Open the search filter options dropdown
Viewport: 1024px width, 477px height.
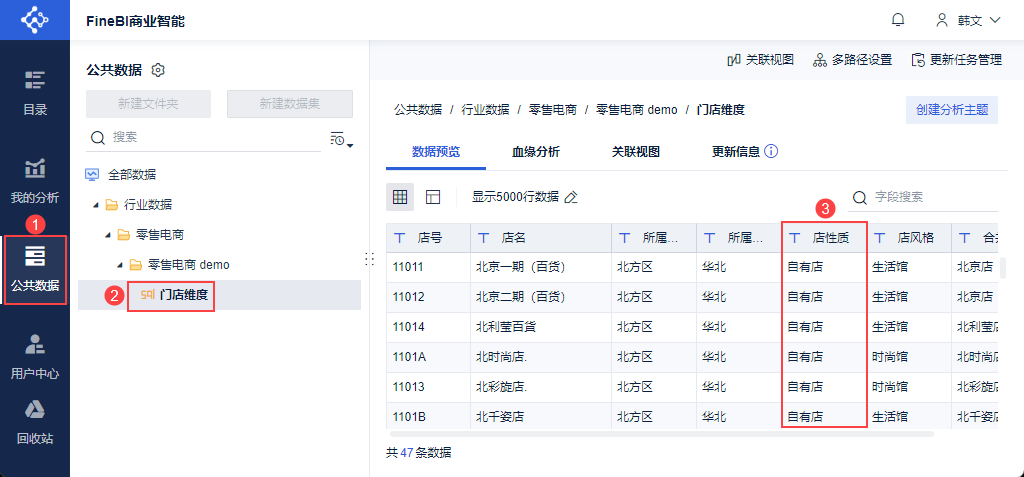pyautogui.click(x=342, y=139)
